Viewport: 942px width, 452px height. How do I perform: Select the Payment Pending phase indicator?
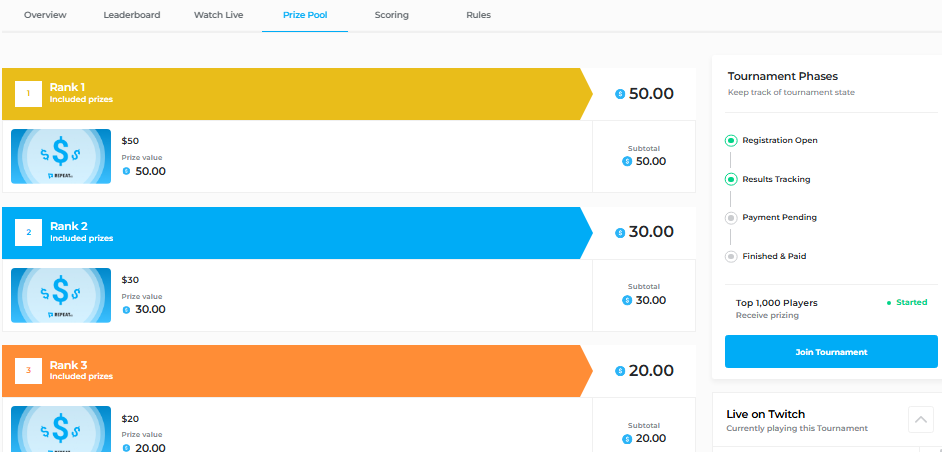731,218
